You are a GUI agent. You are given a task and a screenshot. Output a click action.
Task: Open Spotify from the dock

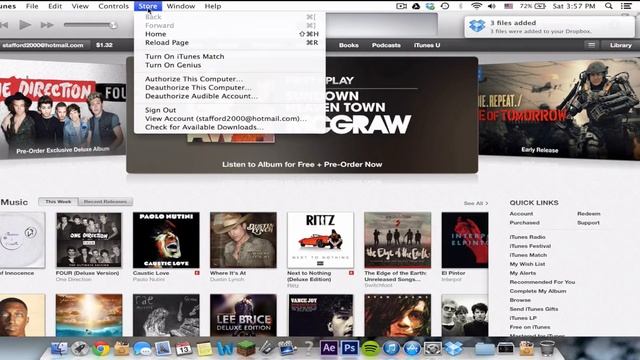coord(371,348)
